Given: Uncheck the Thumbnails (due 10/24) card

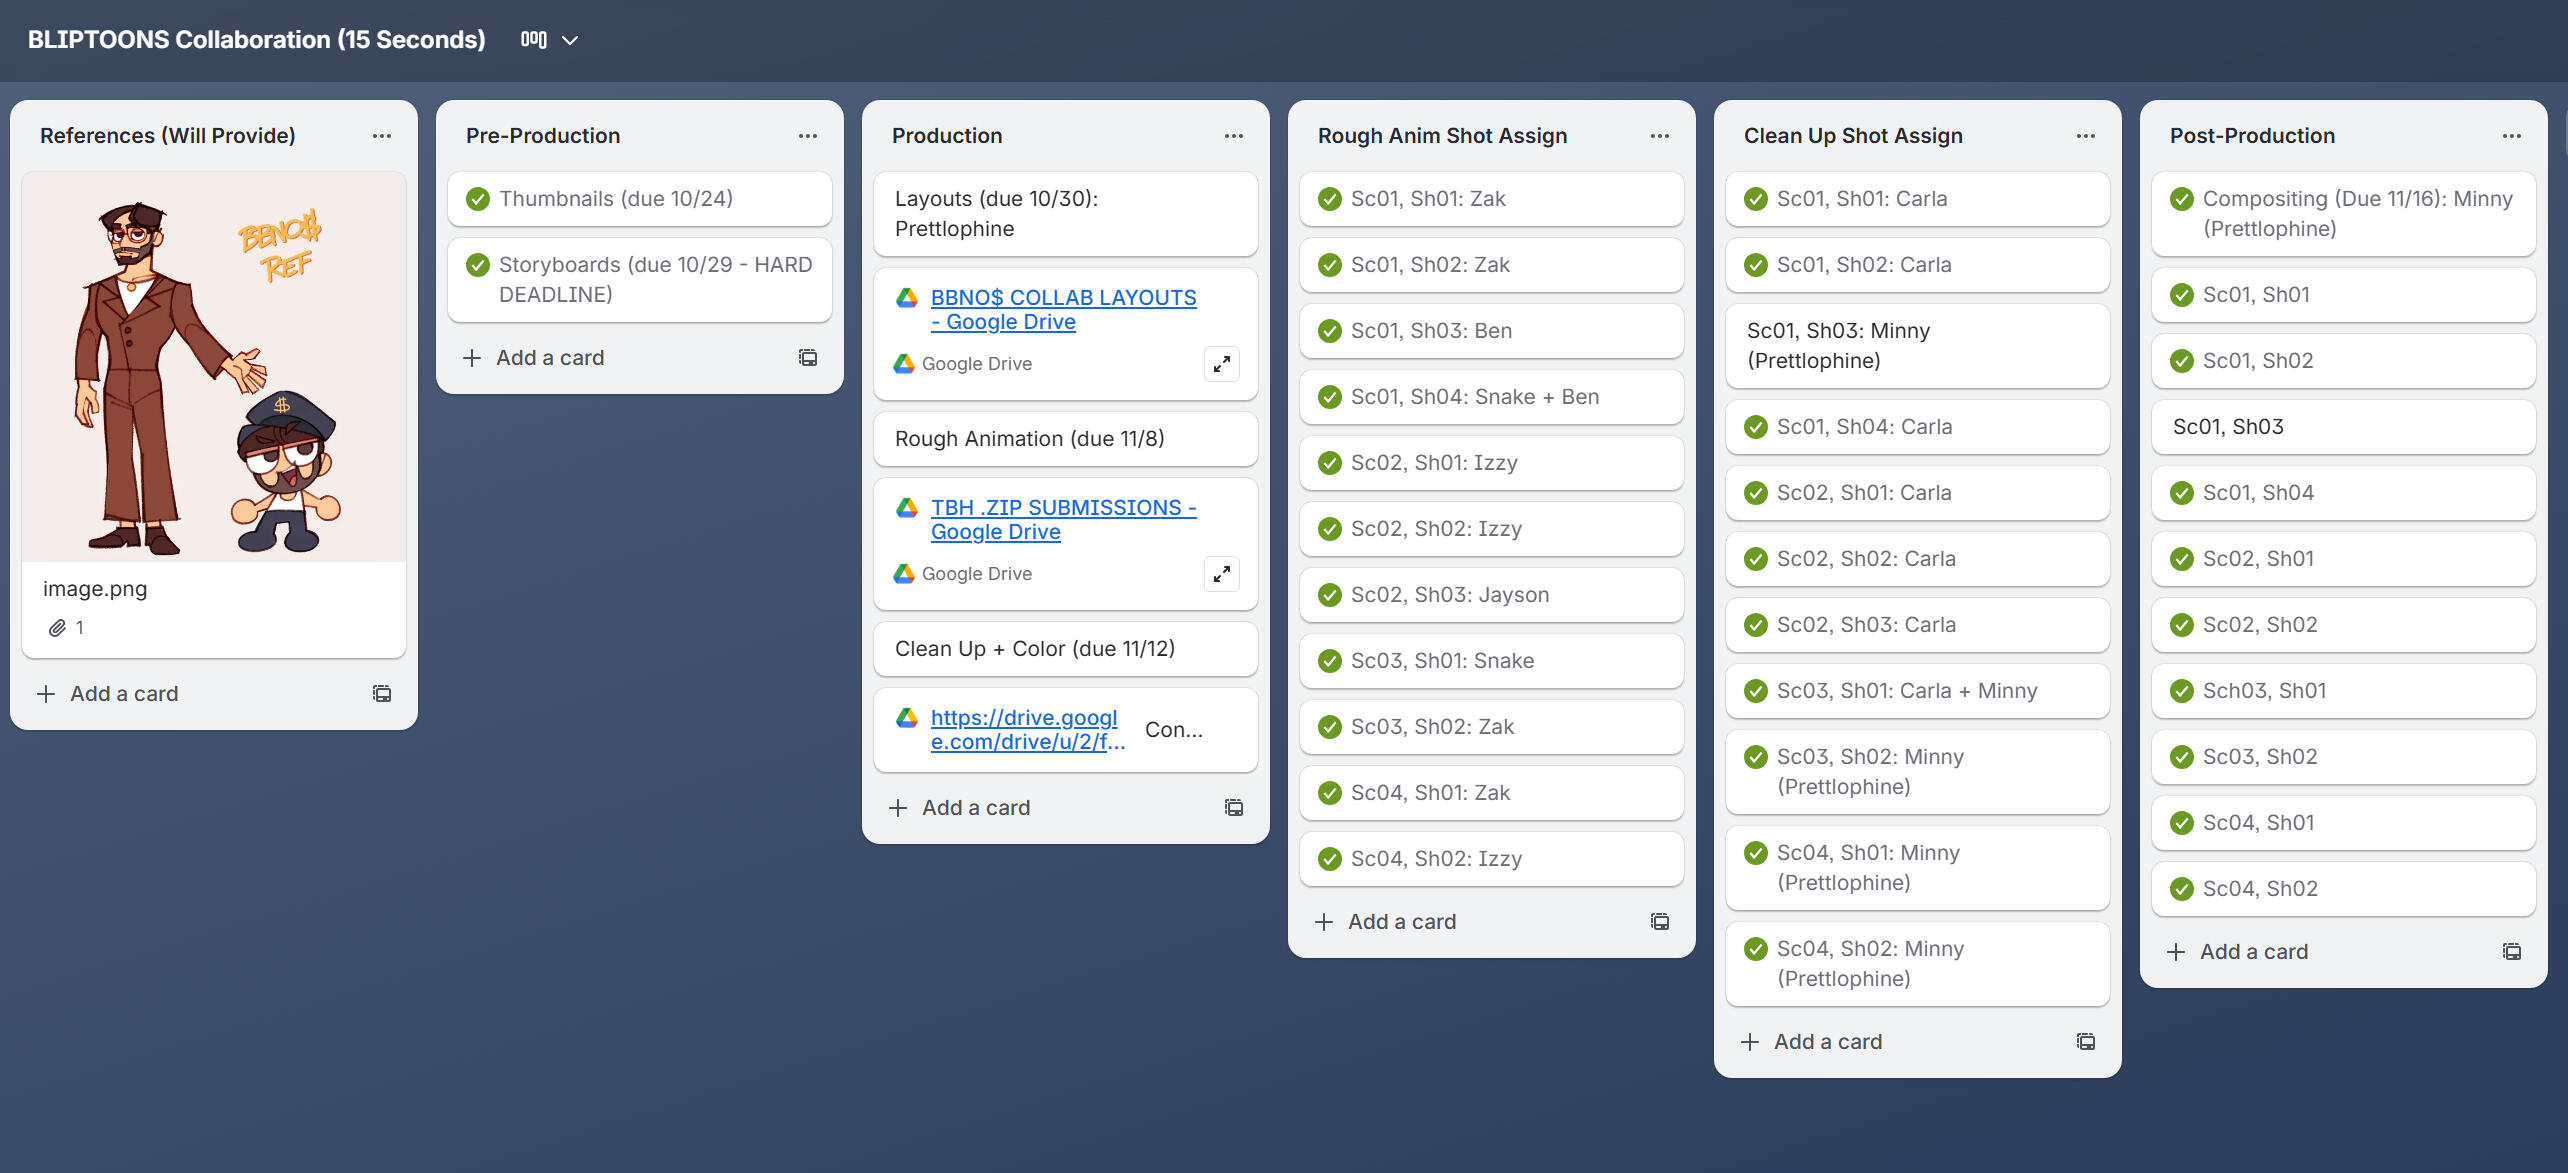Looking at the screenshot, I should 478,199.
